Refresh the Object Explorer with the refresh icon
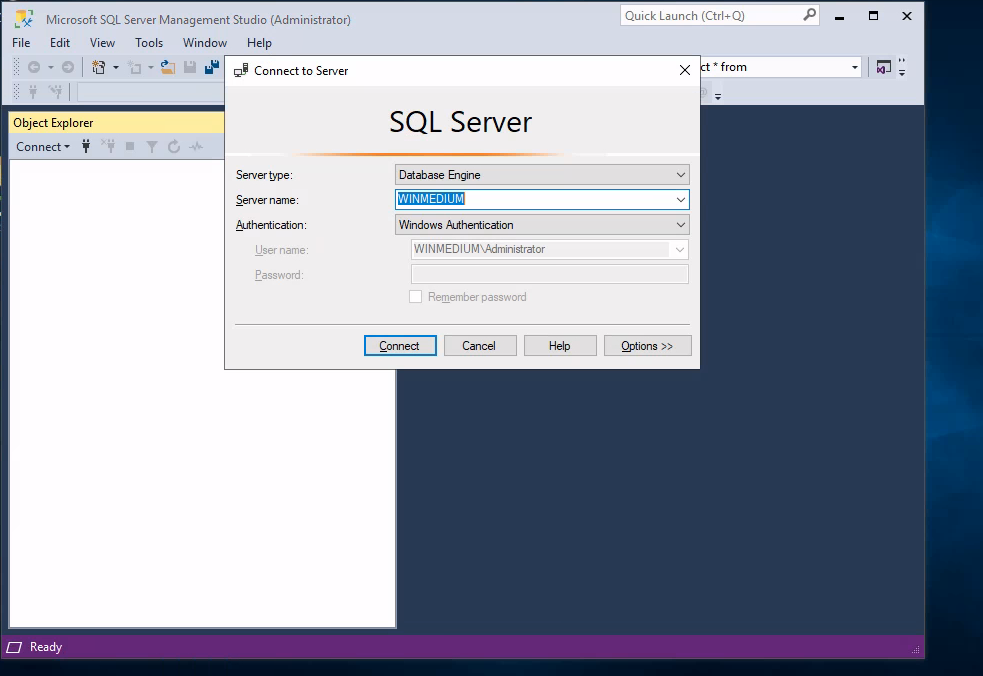 pos(174,147)
